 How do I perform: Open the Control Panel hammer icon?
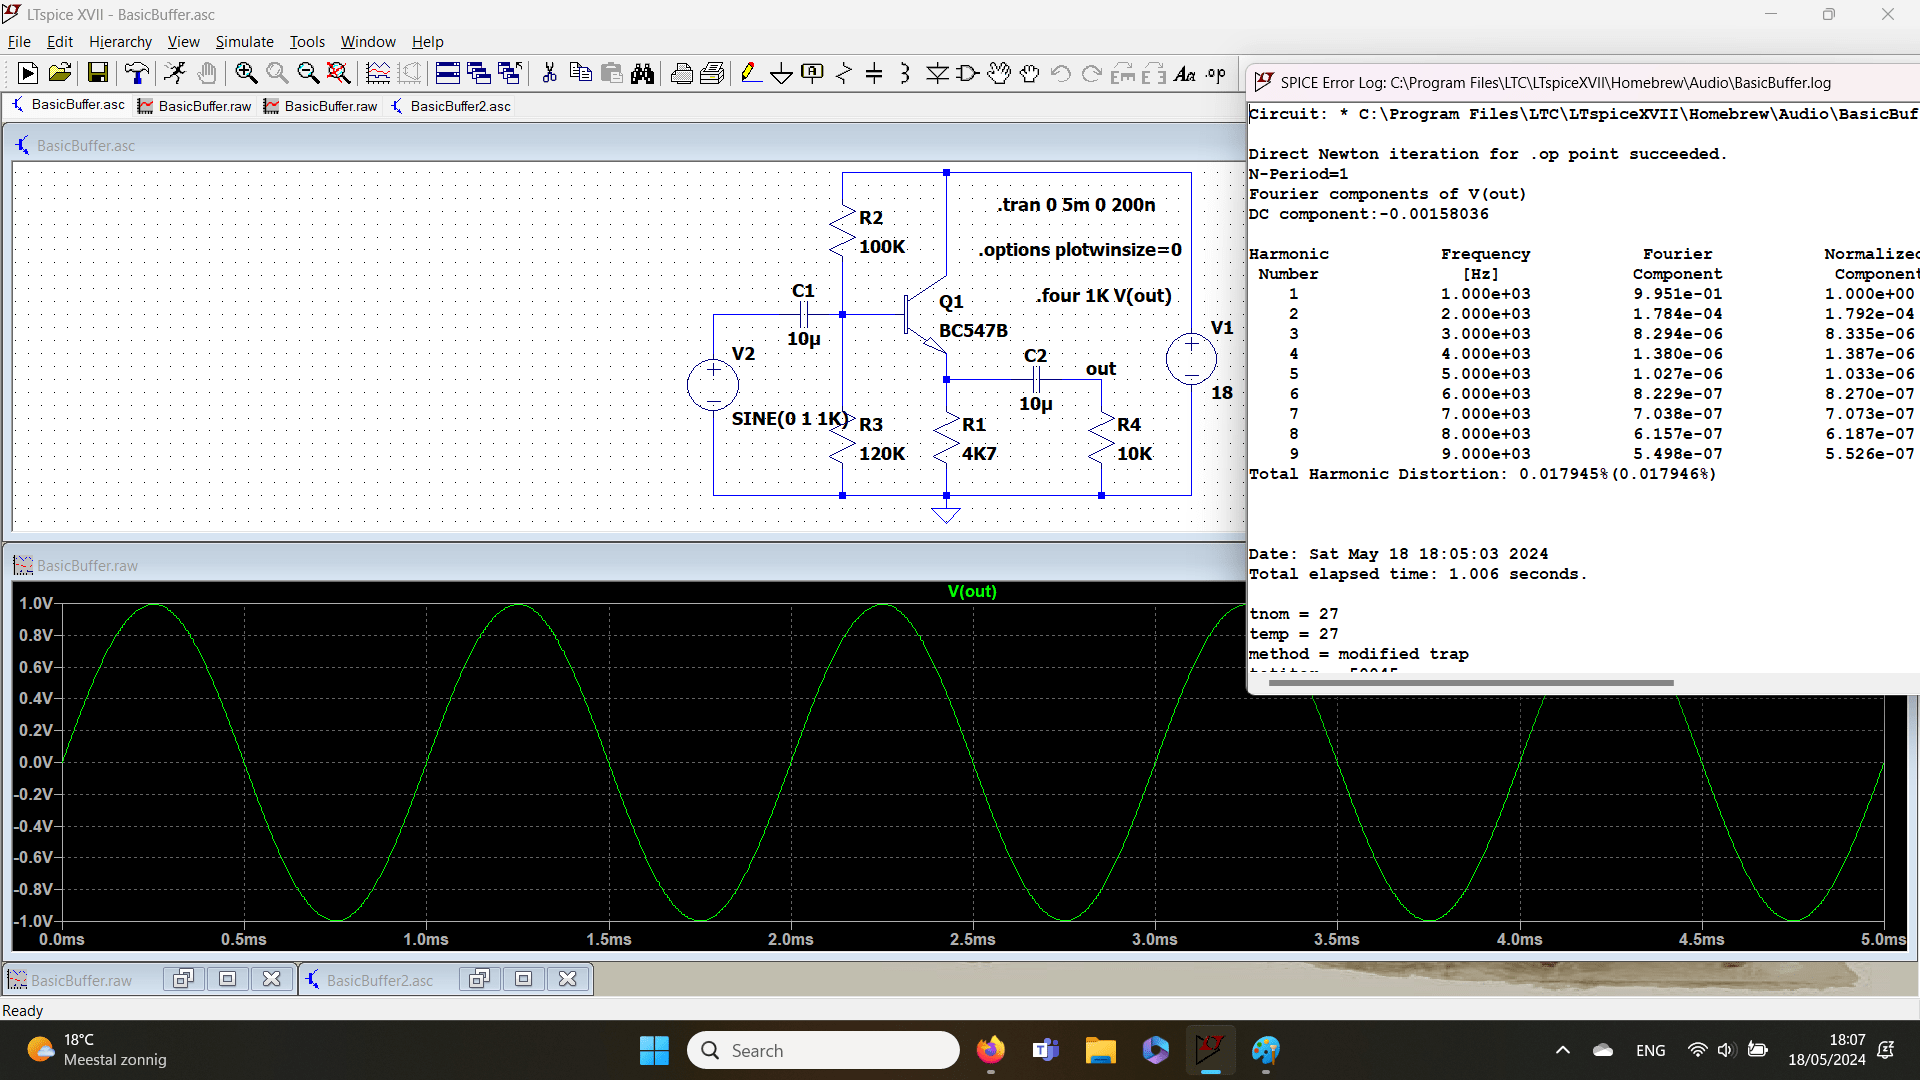(137, 73)
